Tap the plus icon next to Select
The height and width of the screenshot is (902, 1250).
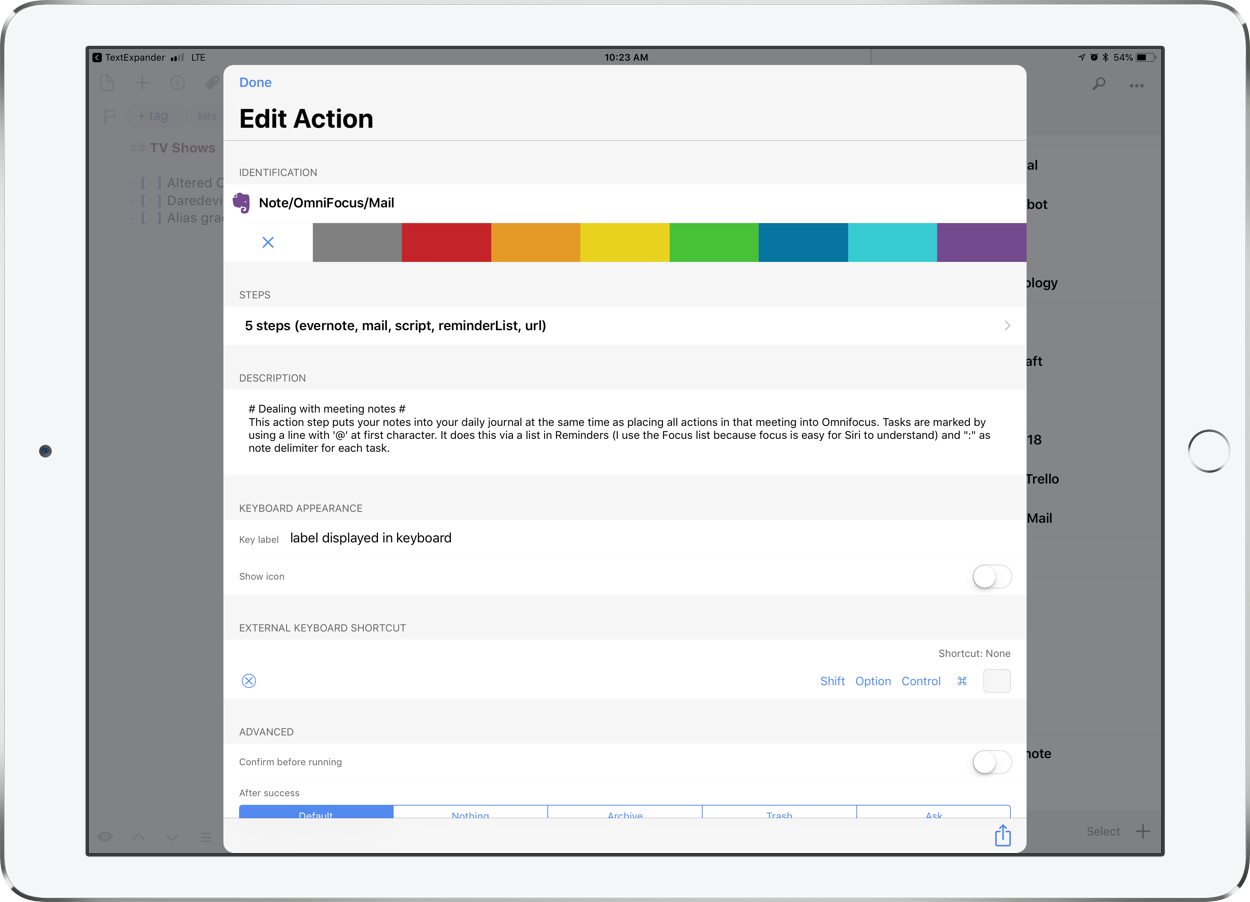(1143, 831)
